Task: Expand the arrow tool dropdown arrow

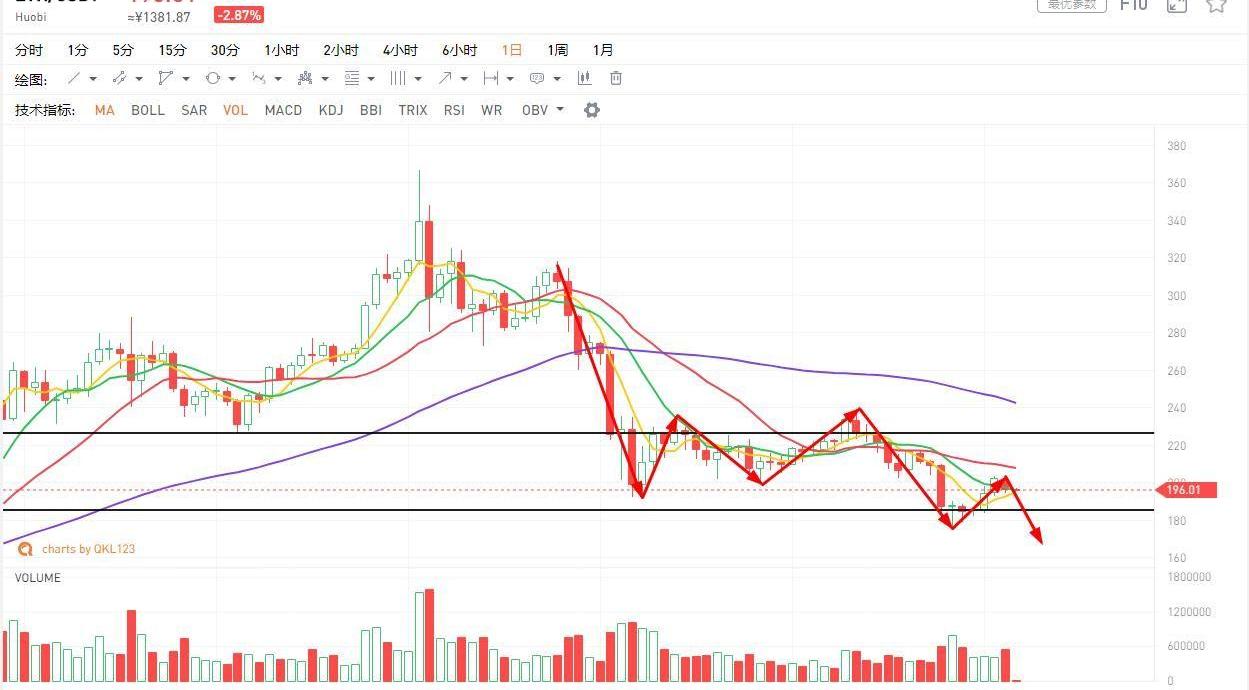Action: 464,79
